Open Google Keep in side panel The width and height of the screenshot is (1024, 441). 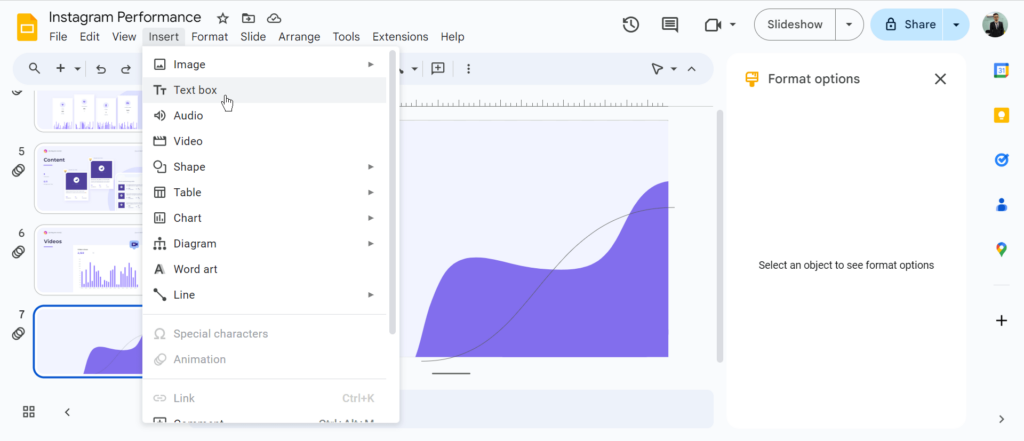1001,115
